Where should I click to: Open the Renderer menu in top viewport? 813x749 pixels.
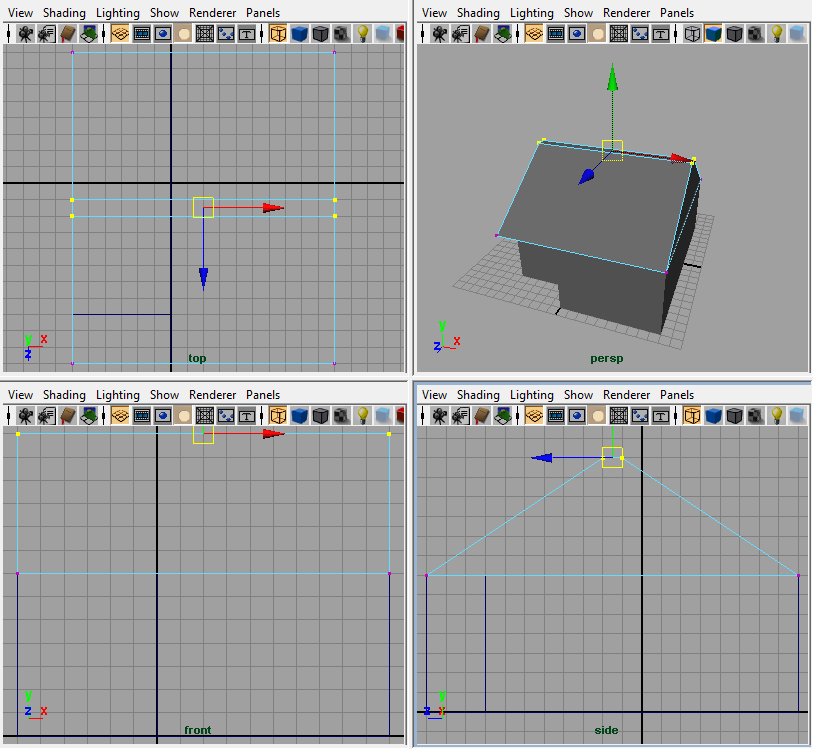pyautogui.click(x=212, y=12)
